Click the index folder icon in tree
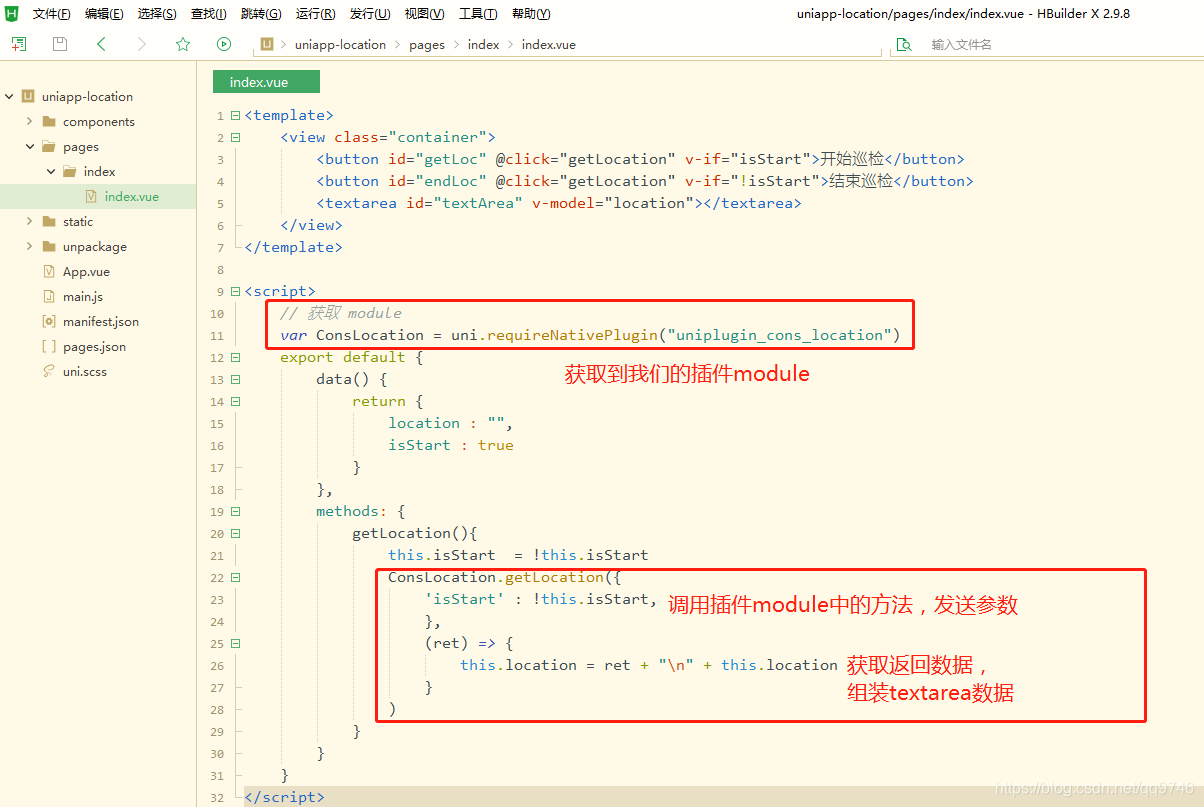 [69, 172]
